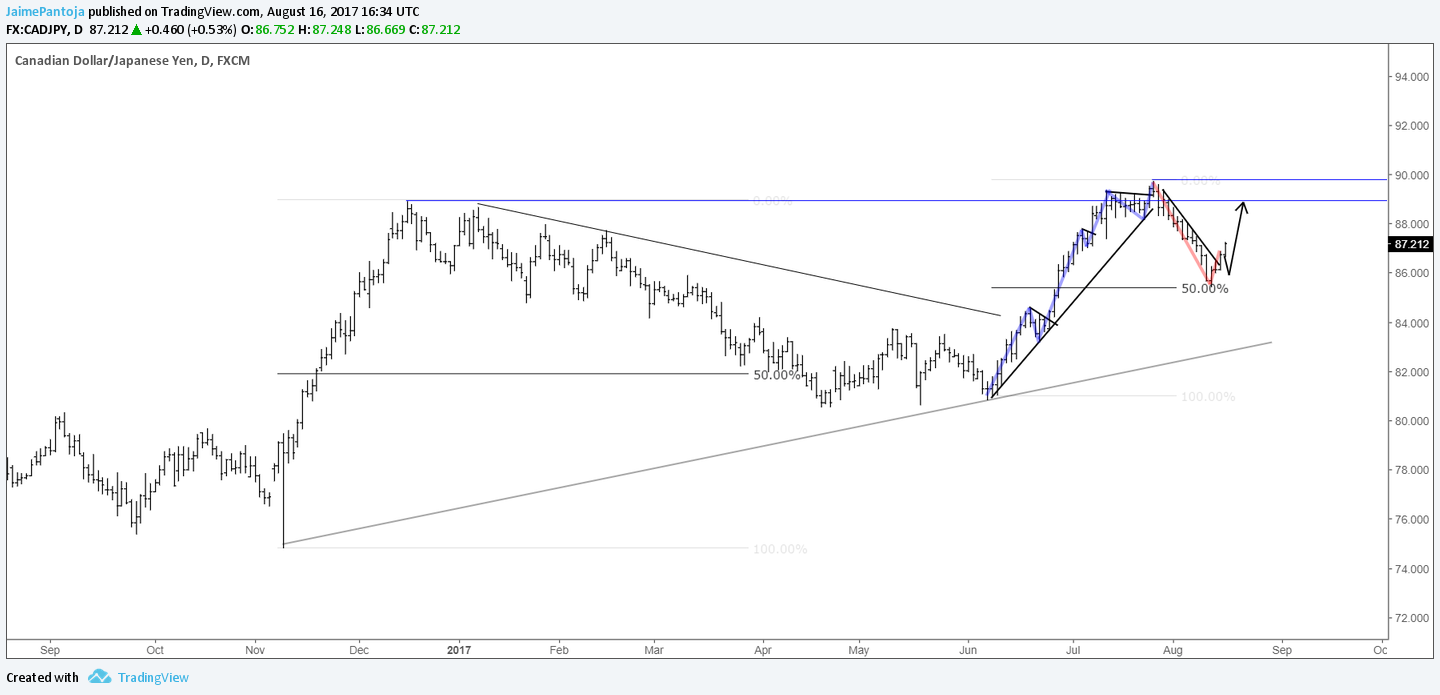The image size is (1440, 695).
Task: Click the green up-arrow change indicator
Action: 136,30
